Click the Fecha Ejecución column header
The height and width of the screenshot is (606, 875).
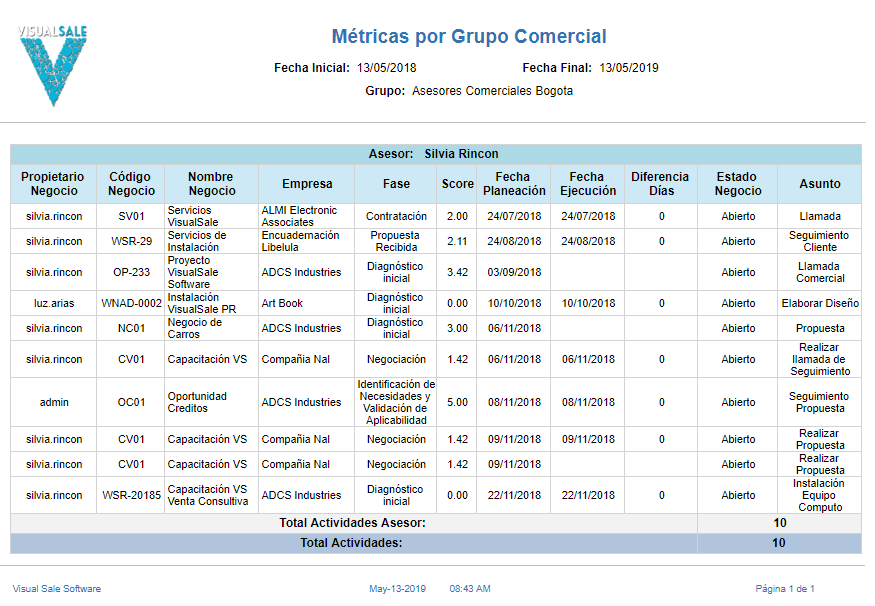click(588, 184)
